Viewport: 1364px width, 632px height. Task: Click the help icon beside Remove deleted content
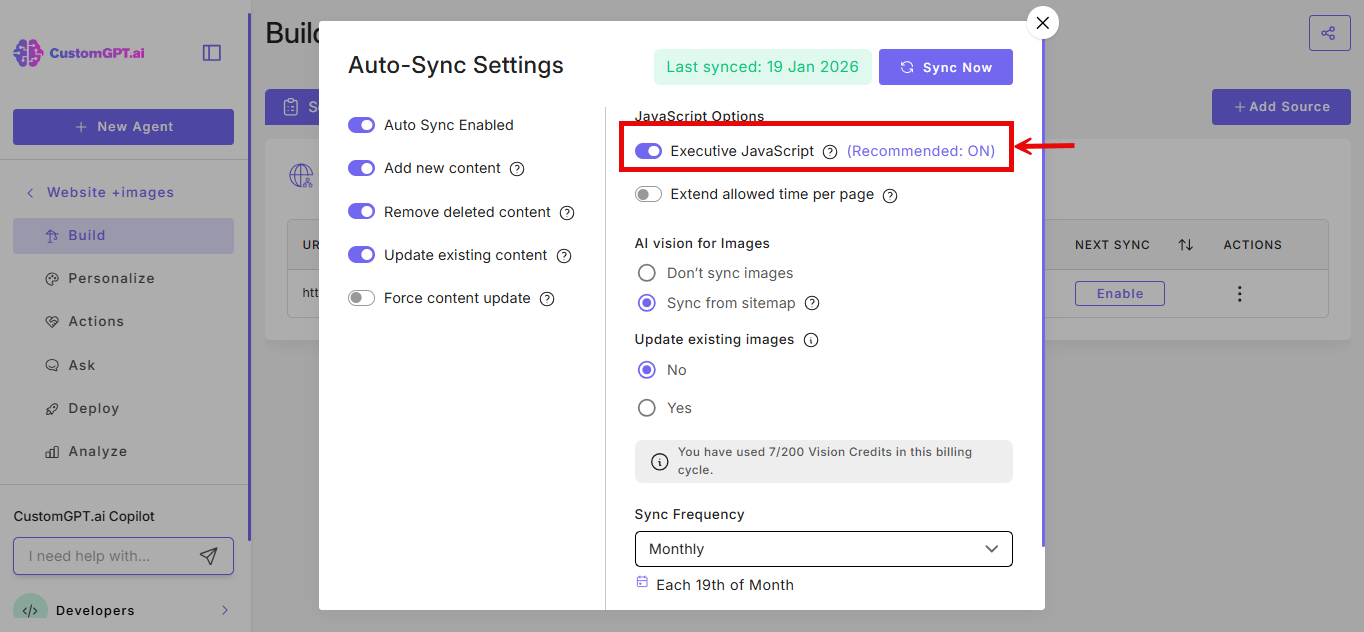(x=567, y=213)
